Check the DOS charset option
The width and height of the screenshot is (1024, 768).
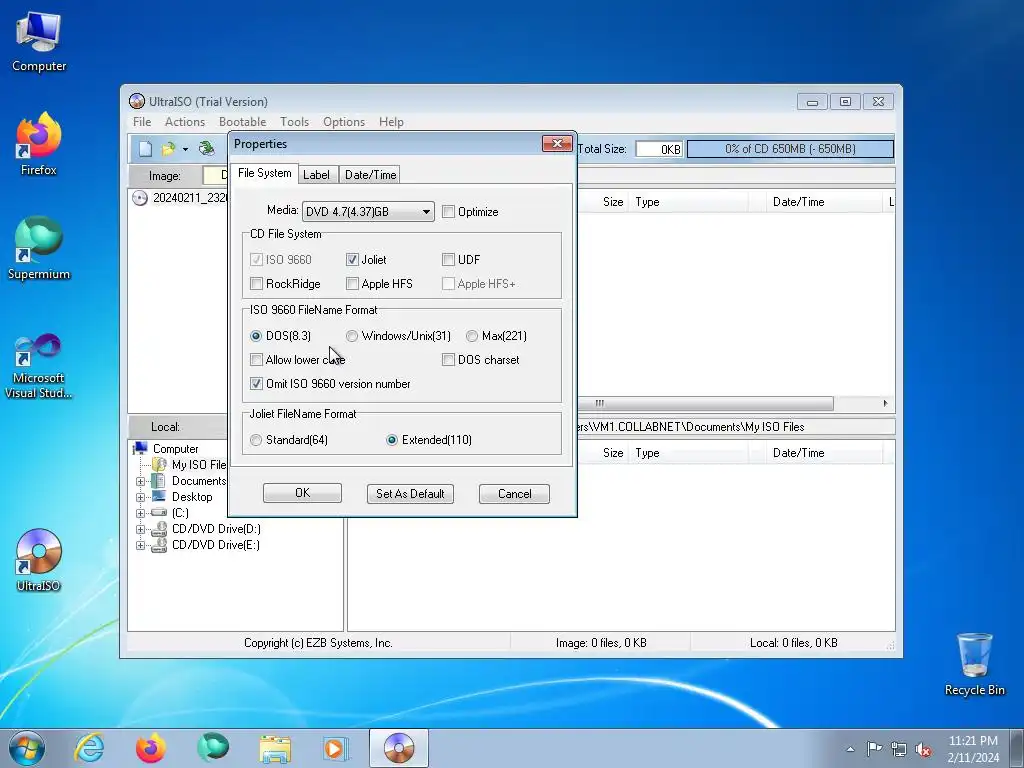coord(448,360)
